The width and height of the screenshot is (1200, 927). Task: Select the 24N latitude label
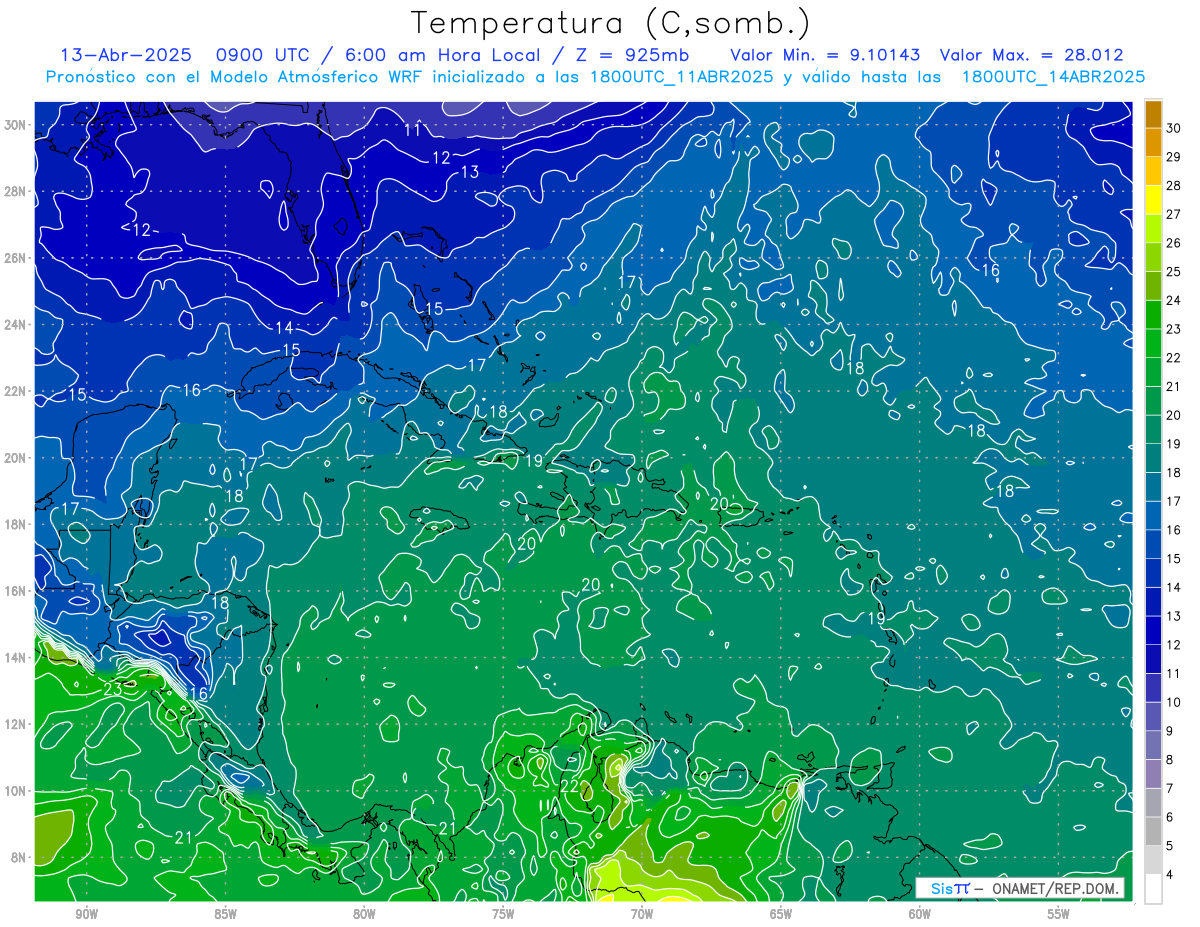tap(16, 325)
